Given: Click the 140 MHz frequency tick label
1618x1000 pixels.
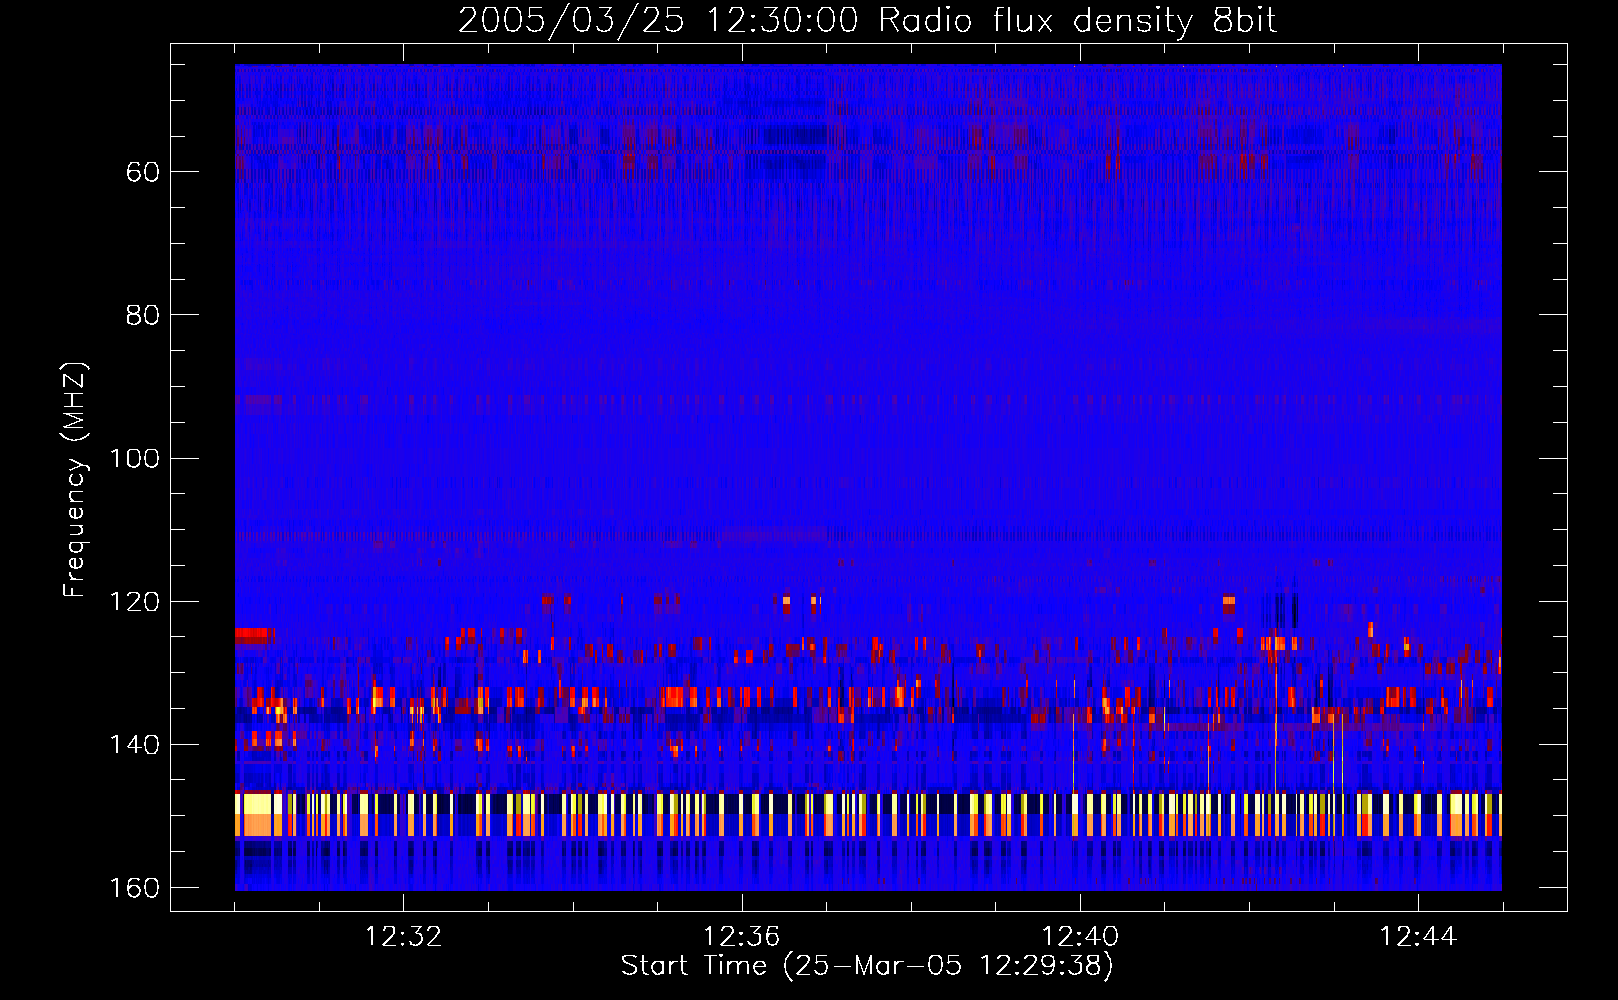Looking at the screenshot, I should [x=135, y=745].
